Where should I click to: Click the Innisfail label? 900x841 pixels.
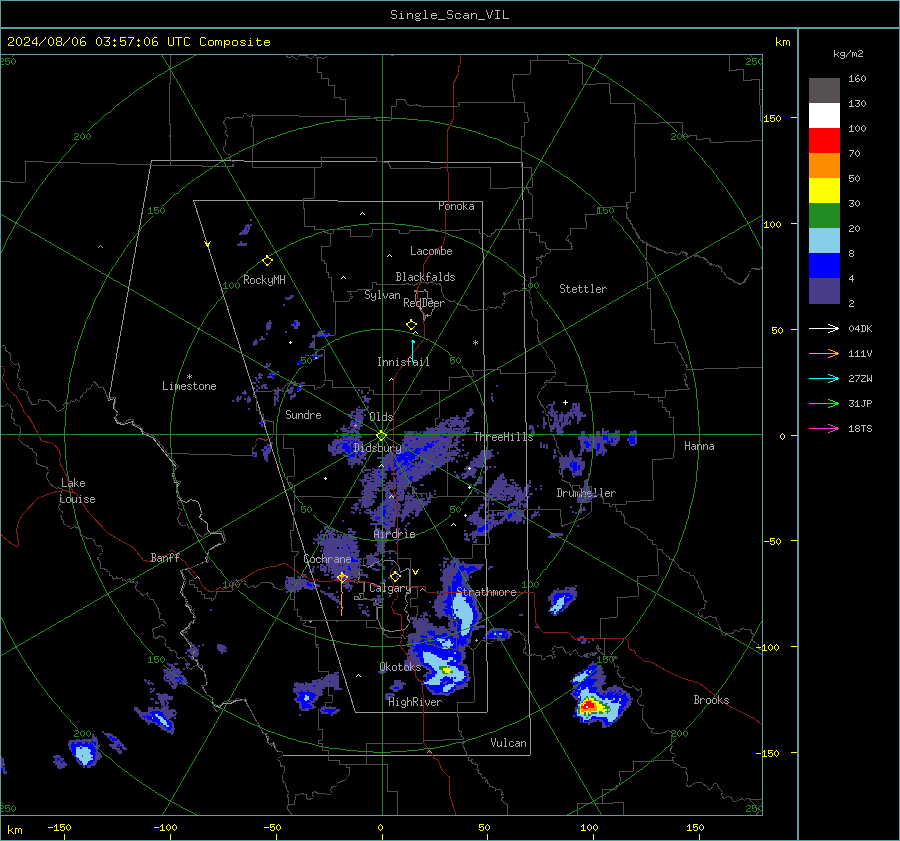(403, 362)
